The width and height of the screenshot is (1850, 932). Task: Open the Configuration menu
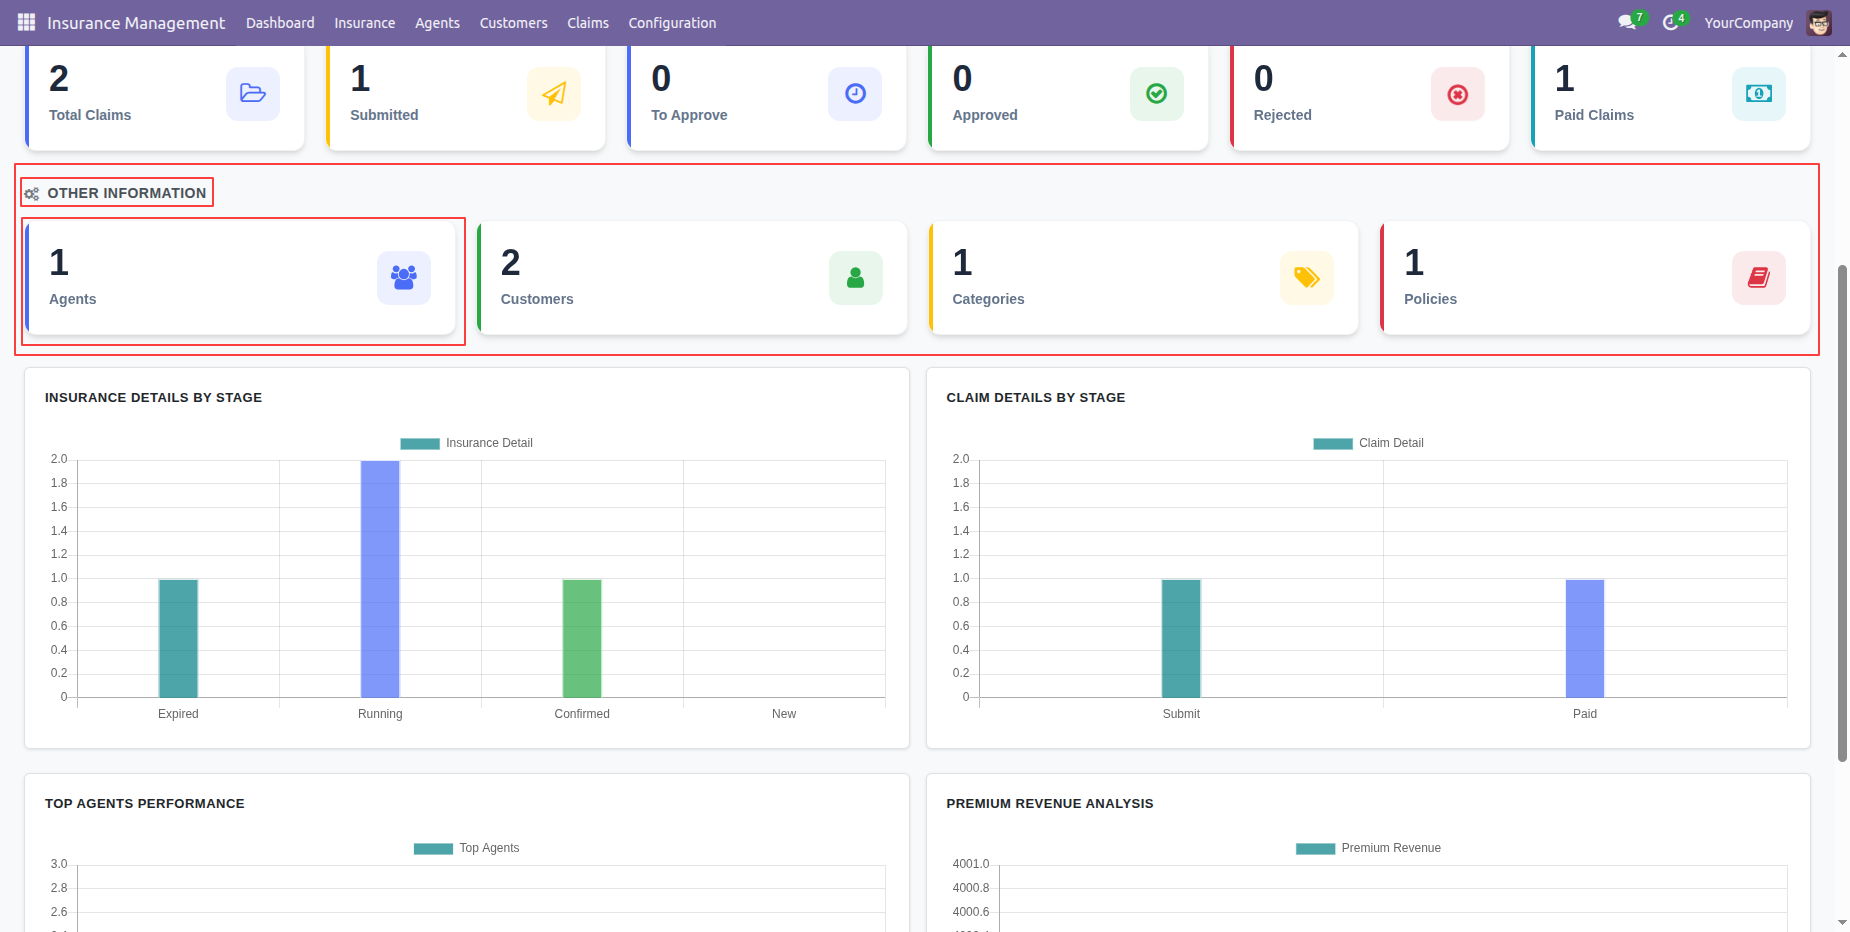672,23
